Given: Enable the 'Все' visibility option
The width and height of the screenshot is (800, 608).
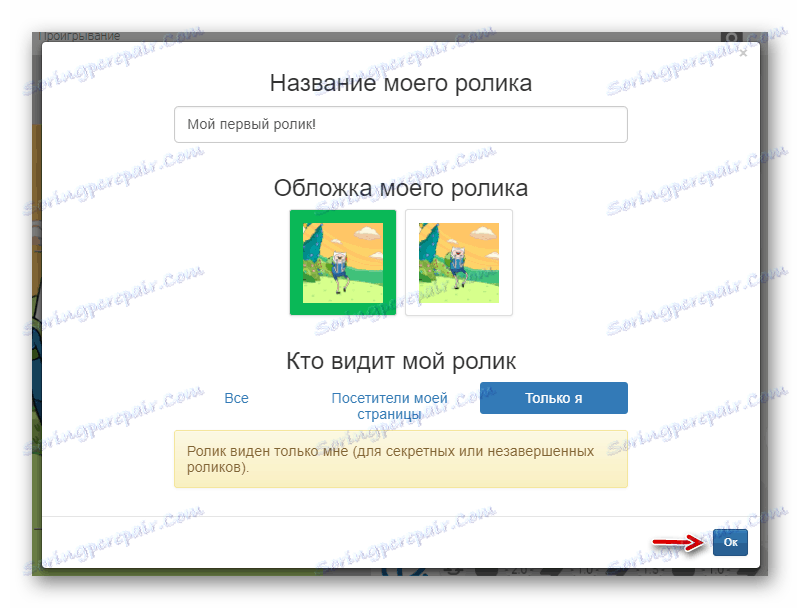Looking at the screenshot, I should [x=237, y=398].
